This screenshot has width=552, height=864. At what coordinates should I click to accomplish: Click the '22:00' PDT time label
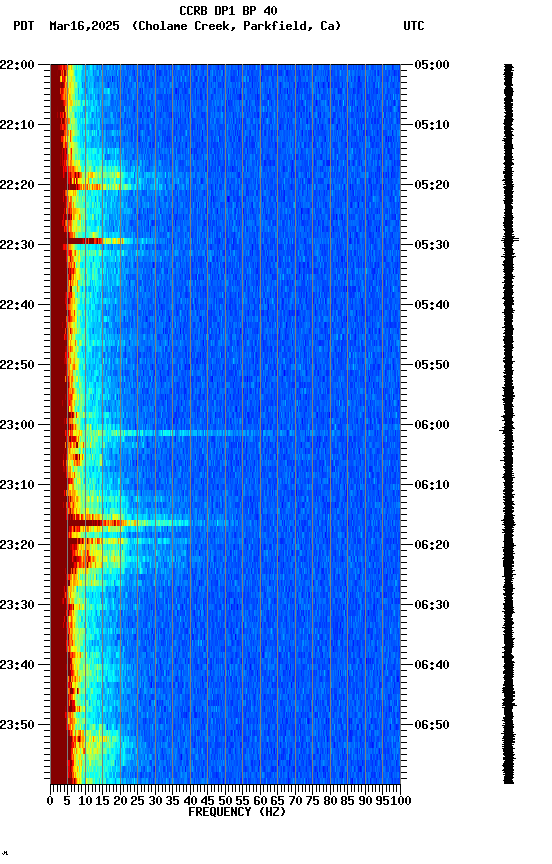pos(17,65)
